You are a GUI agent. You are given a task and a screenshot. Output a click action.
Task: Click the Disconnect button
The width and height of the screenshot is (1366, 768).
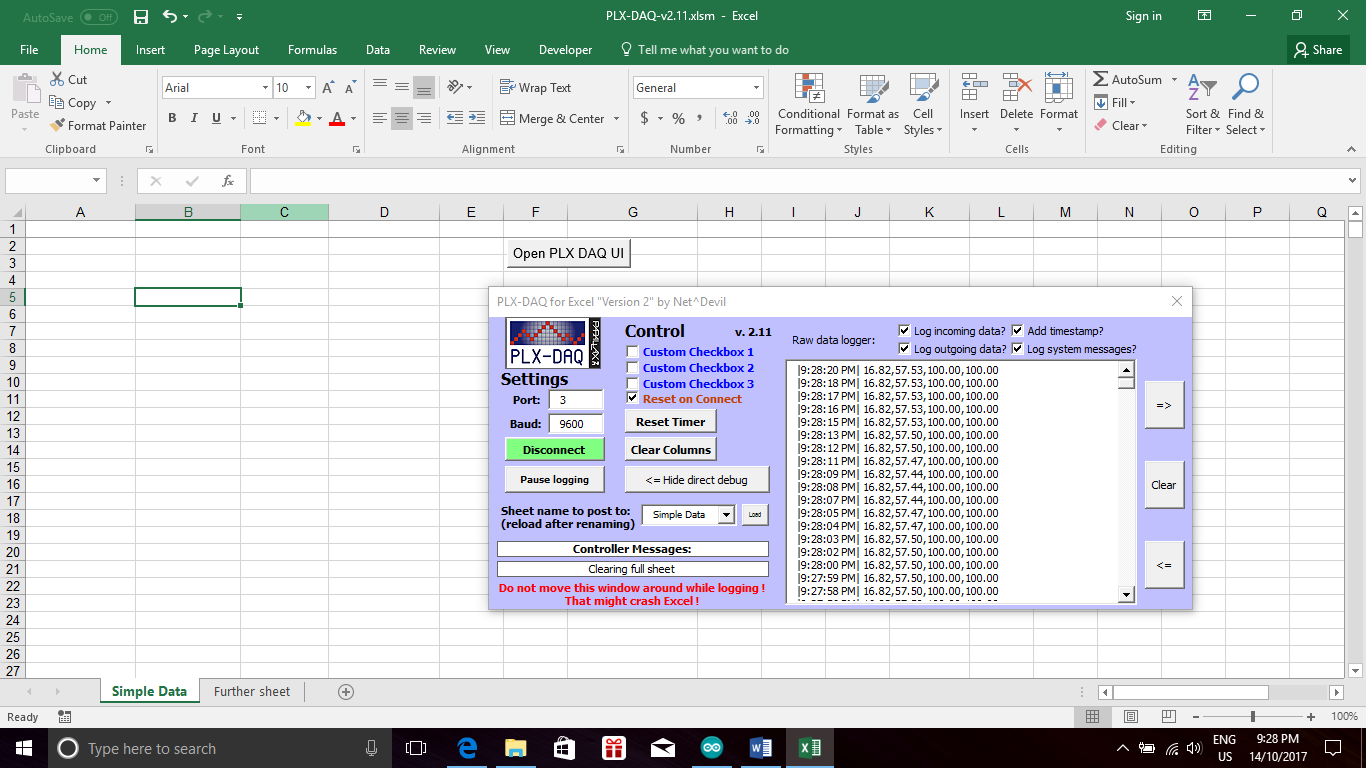tap(554, 450)
